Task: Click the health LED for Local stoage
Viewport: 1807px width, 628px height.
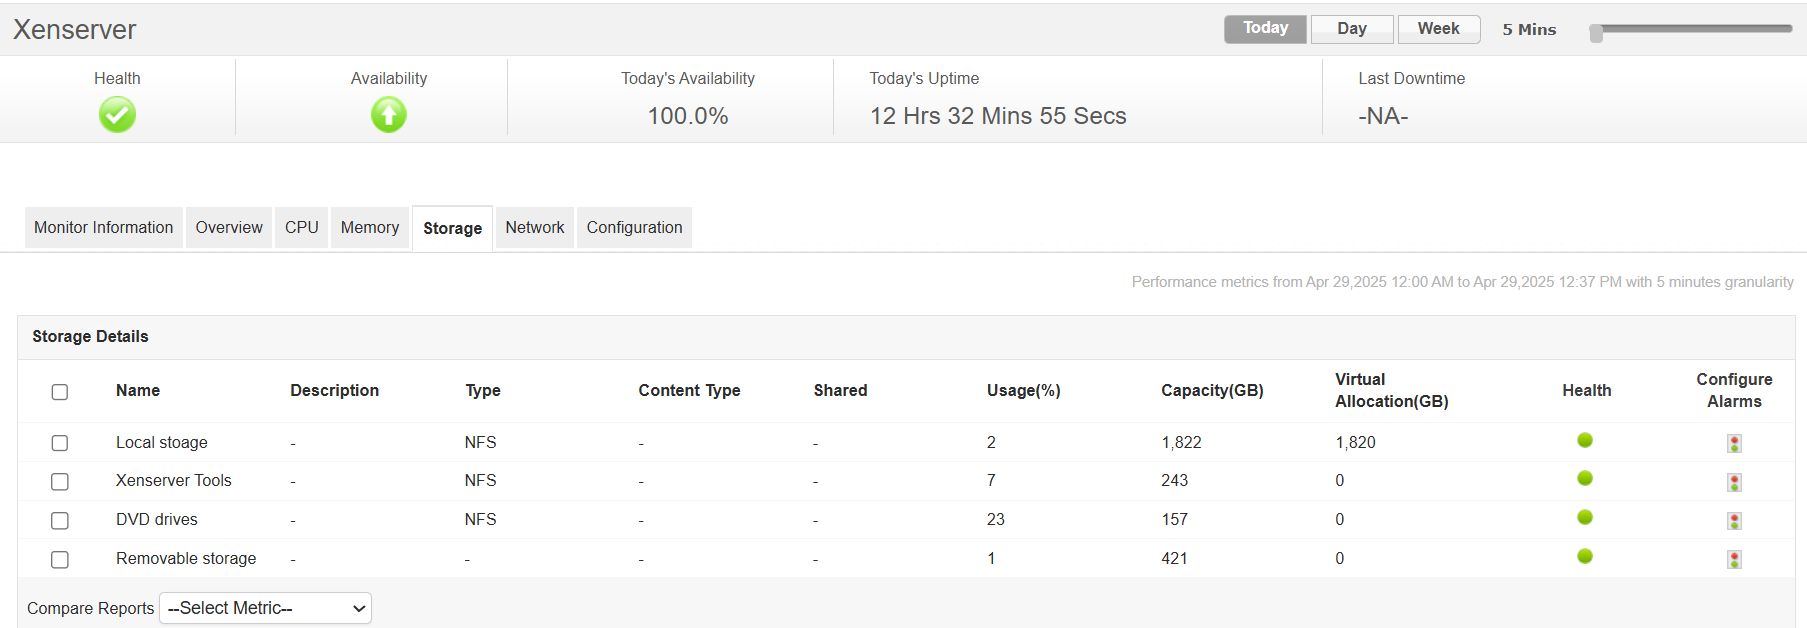Action: coord(1585,440)
